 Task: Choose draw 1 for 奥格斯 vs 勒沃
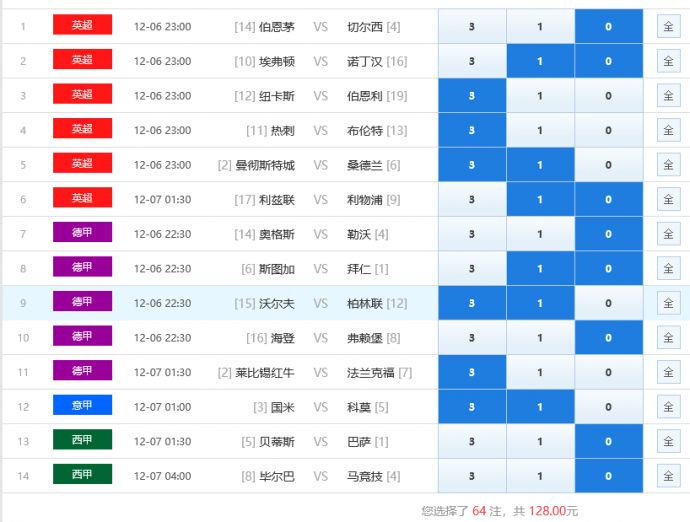[x=540, y=234]
